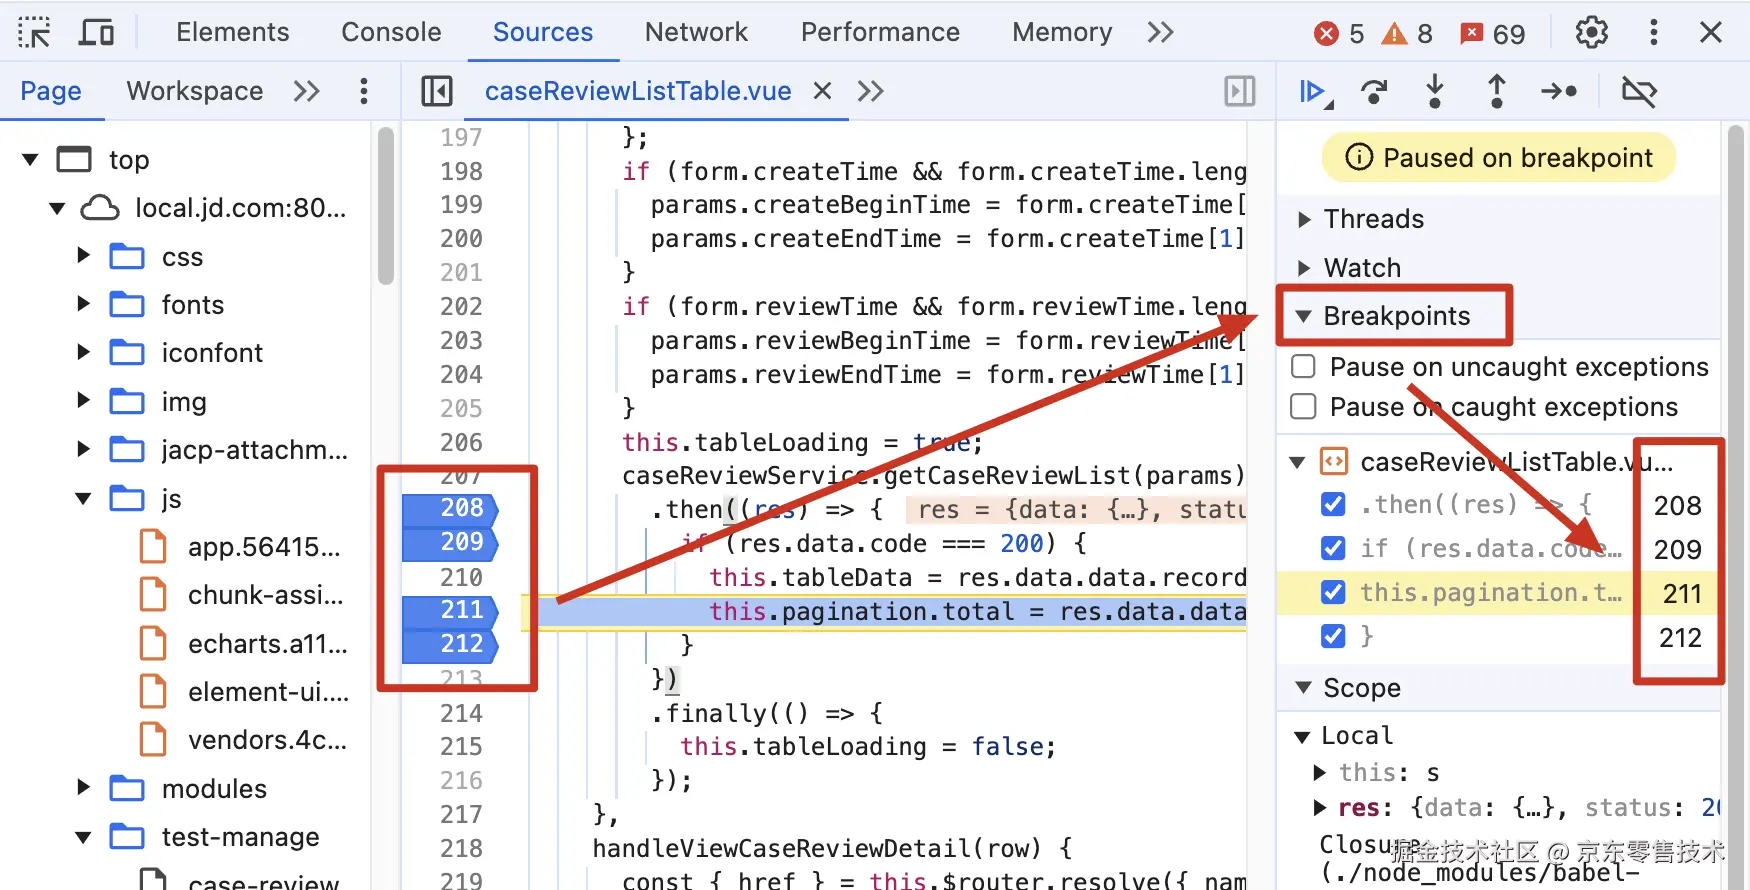Screen dimensions: 1750x890
Task: Open the Memory tab
Action: 1062,32
